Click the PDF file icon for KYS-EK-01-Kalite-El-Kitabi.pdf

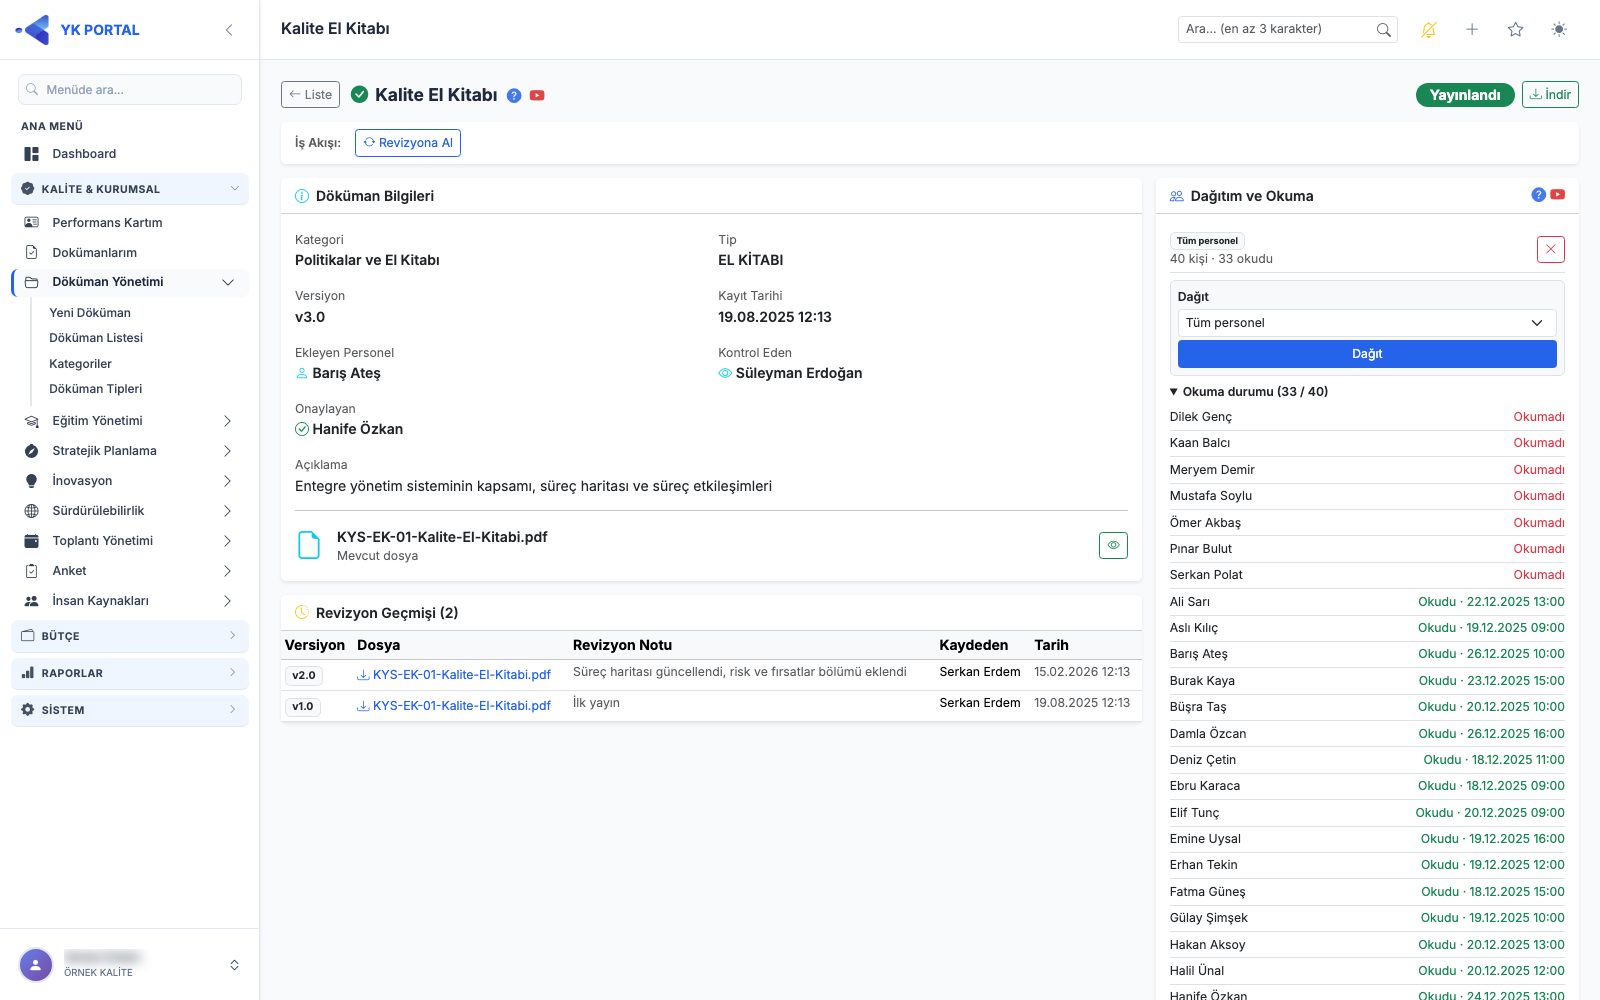(x=310, y=545)
